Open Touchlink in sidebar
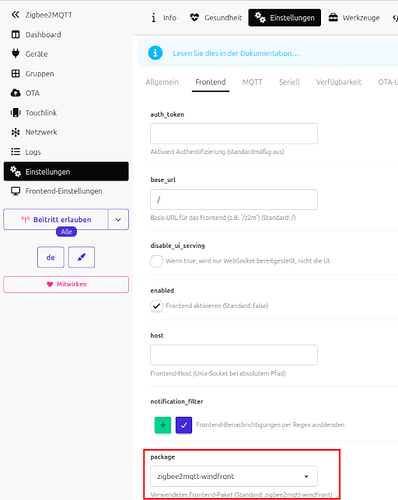398x500 pixels. click(34, 113)
